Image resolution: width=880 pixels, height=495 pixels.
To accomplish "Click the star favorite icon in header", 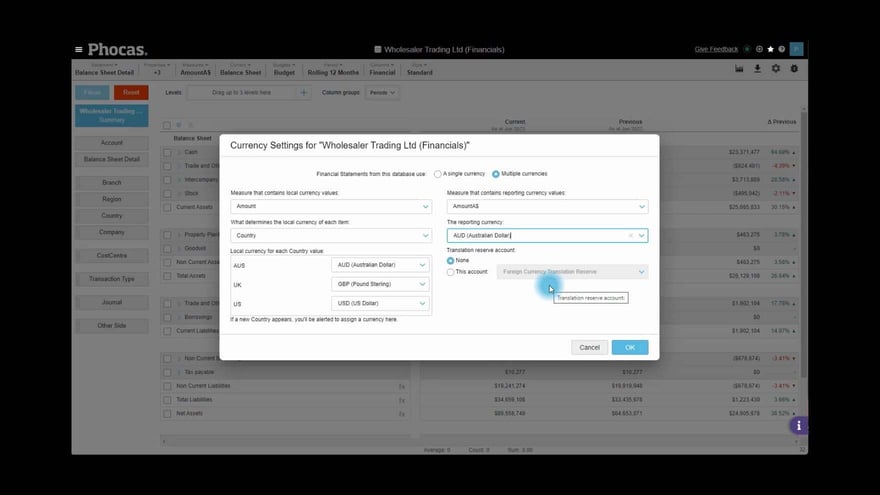I will (x=771, y=49).
